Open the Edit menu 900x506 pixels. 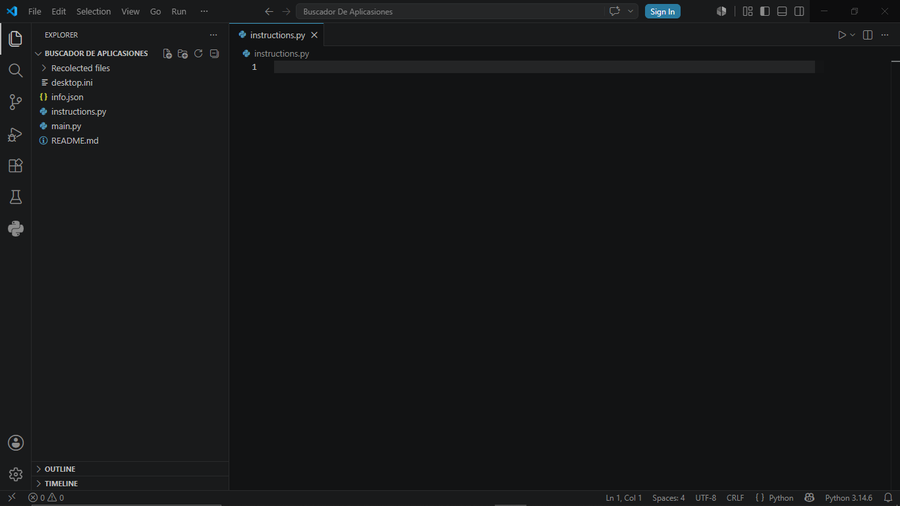(x=59, y=11)
